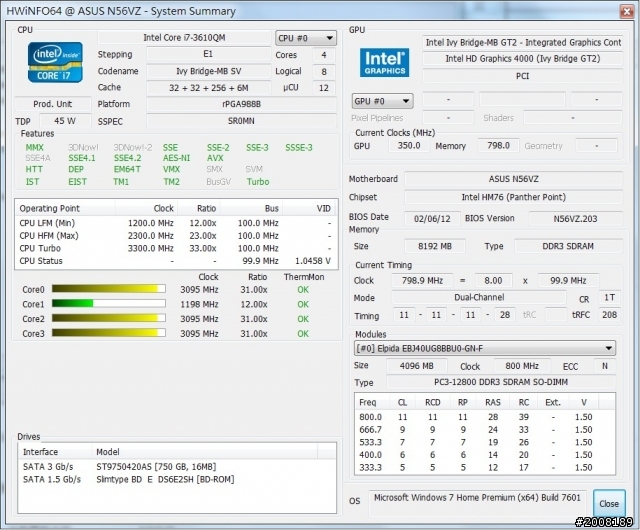Screen dimensions: 640x530
Task: Click the GPU clock 350.0 field
Action: [x=409, y=145]
